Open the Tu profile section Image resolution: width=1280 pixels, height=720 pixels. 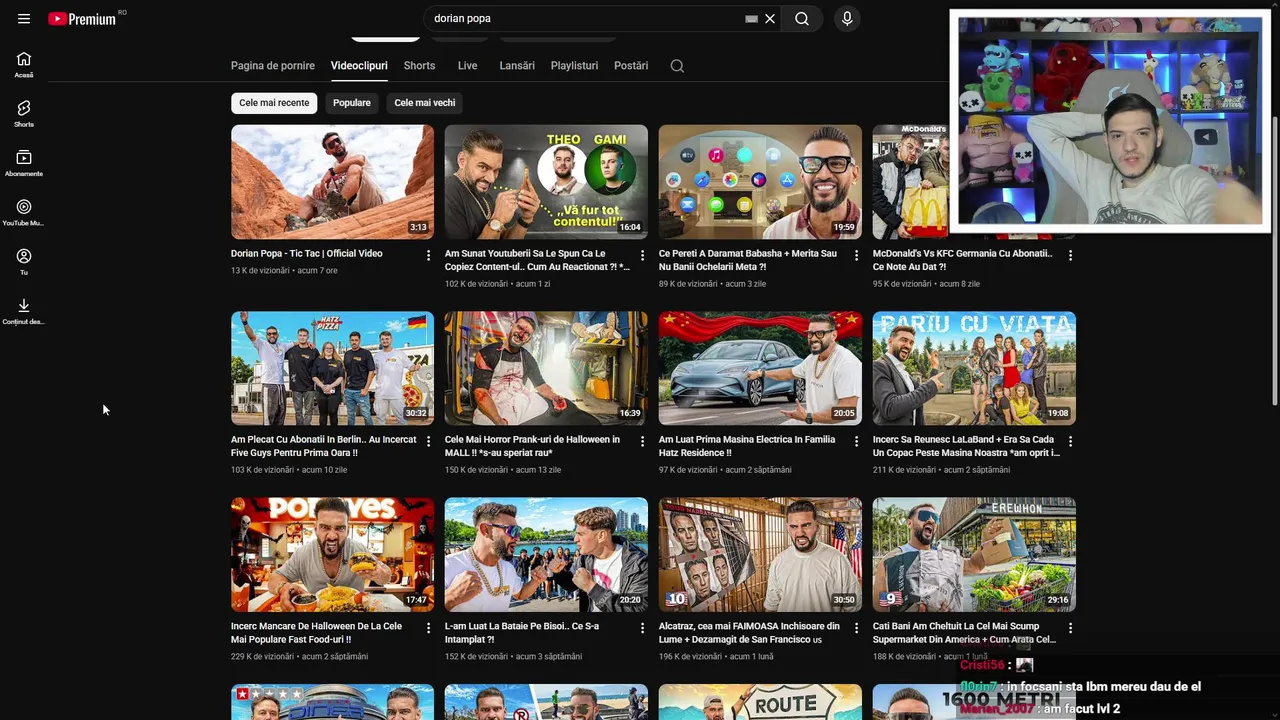click(24, 262)
